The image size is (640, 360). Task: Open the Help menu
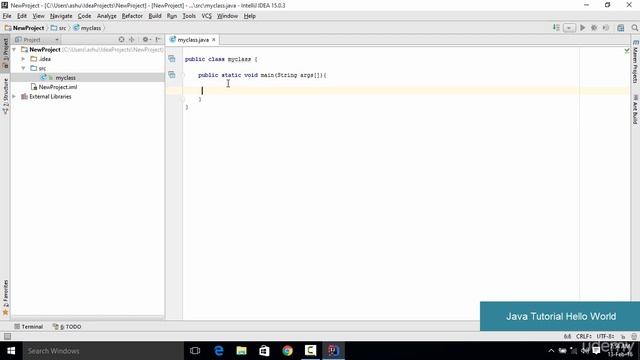(x=249, y=16)
